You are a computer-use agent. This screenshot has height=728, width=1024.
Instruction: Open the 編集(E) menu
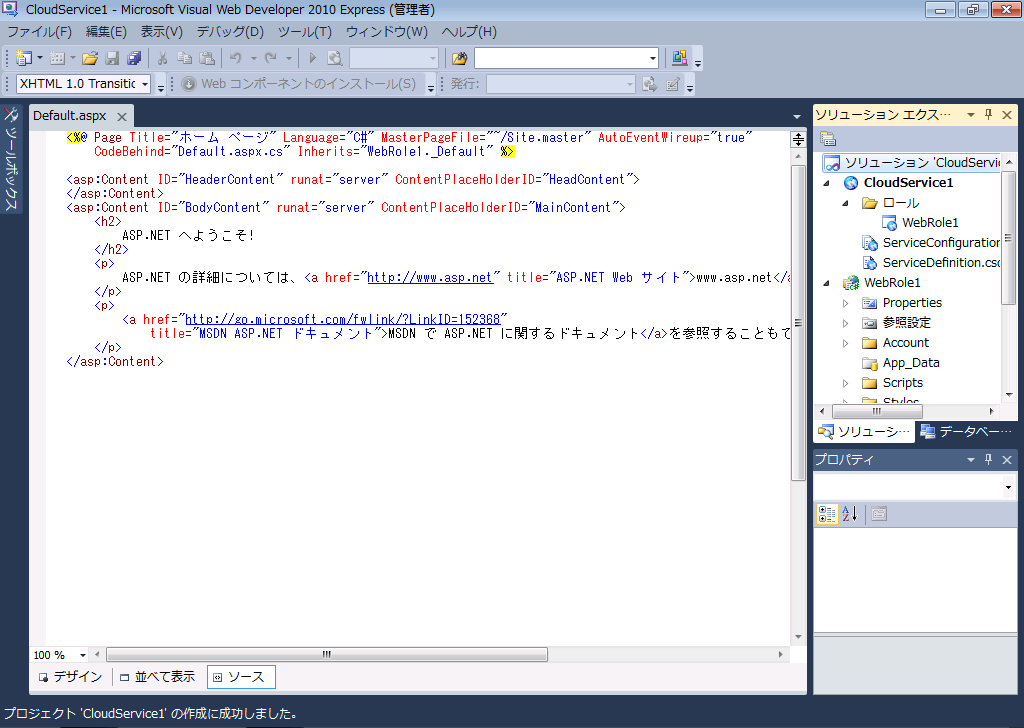coord(106,32)
